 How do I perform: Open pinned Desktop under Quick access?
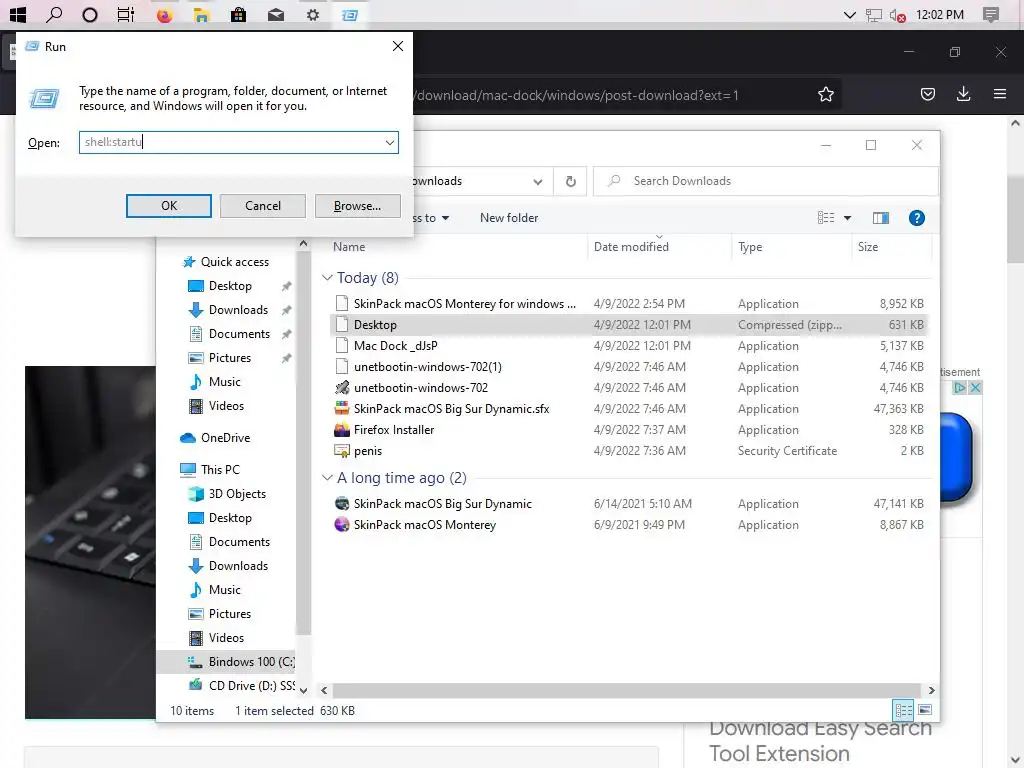[230, 286]
